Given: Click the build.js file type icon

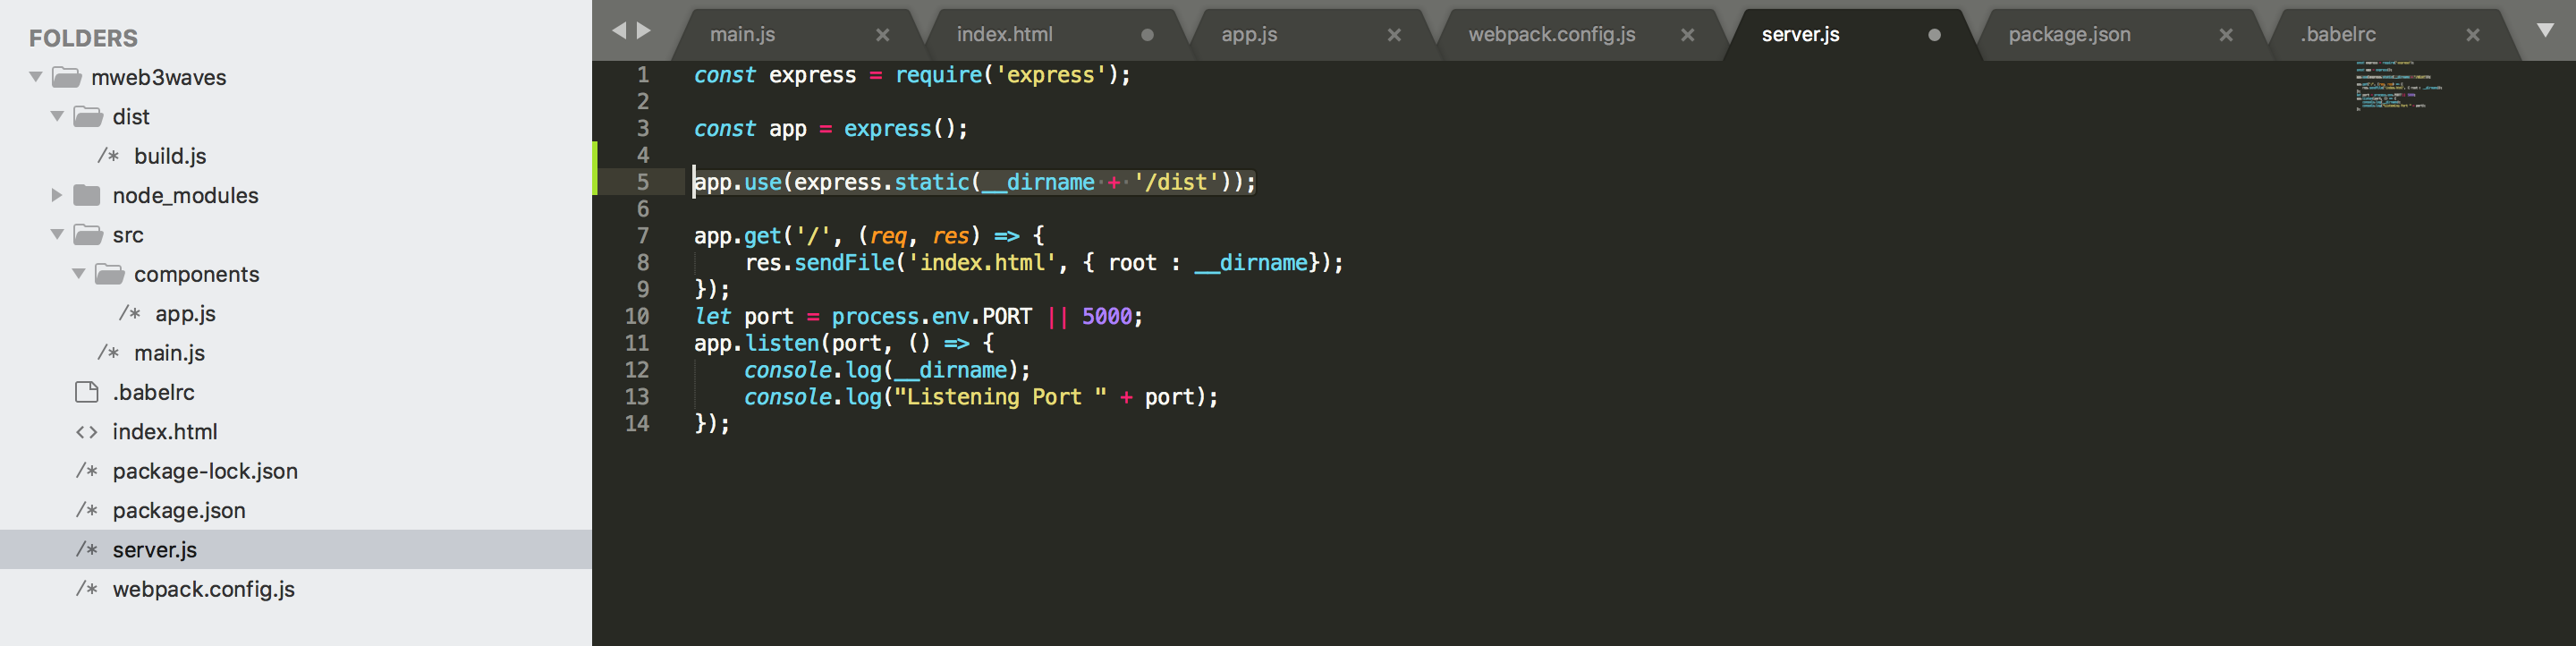Looking at the screenshot, I should point(109,155).
